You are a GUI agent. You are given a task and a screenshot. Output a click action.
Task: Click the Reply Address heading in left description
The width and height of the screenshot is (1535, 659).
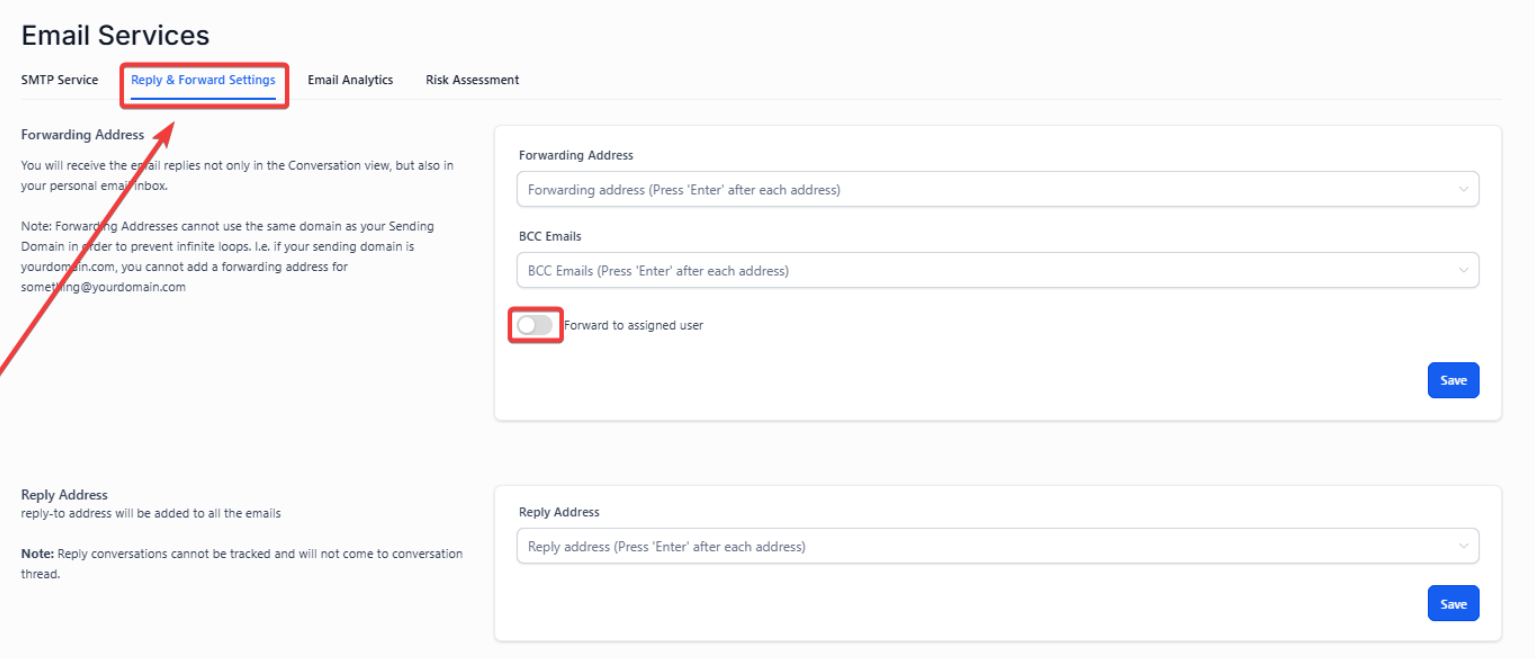click(64, 495)
